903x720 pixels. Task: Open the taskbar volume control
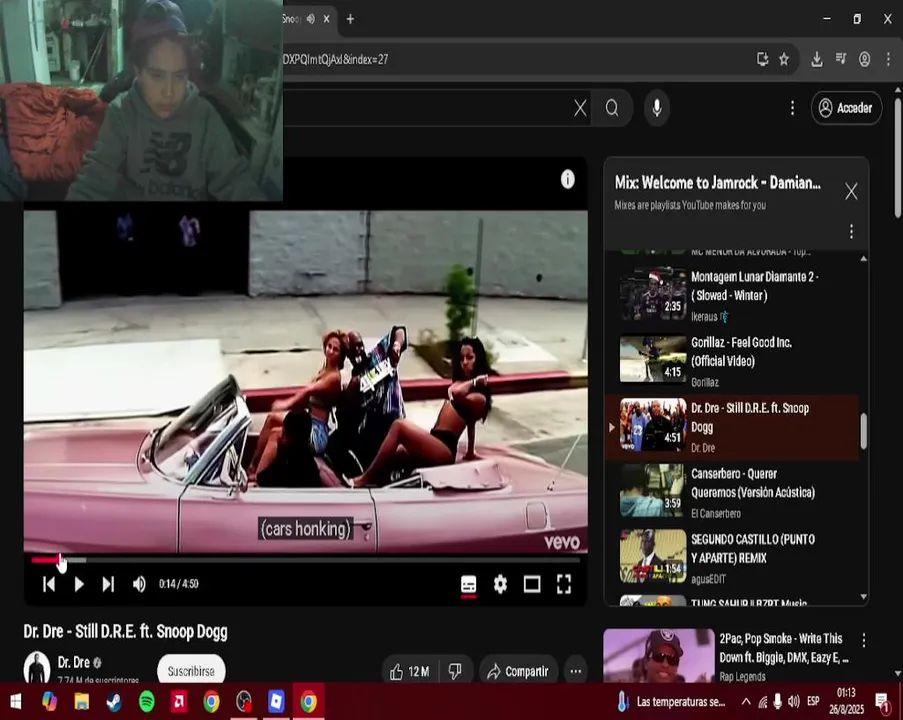pos(794,702)
